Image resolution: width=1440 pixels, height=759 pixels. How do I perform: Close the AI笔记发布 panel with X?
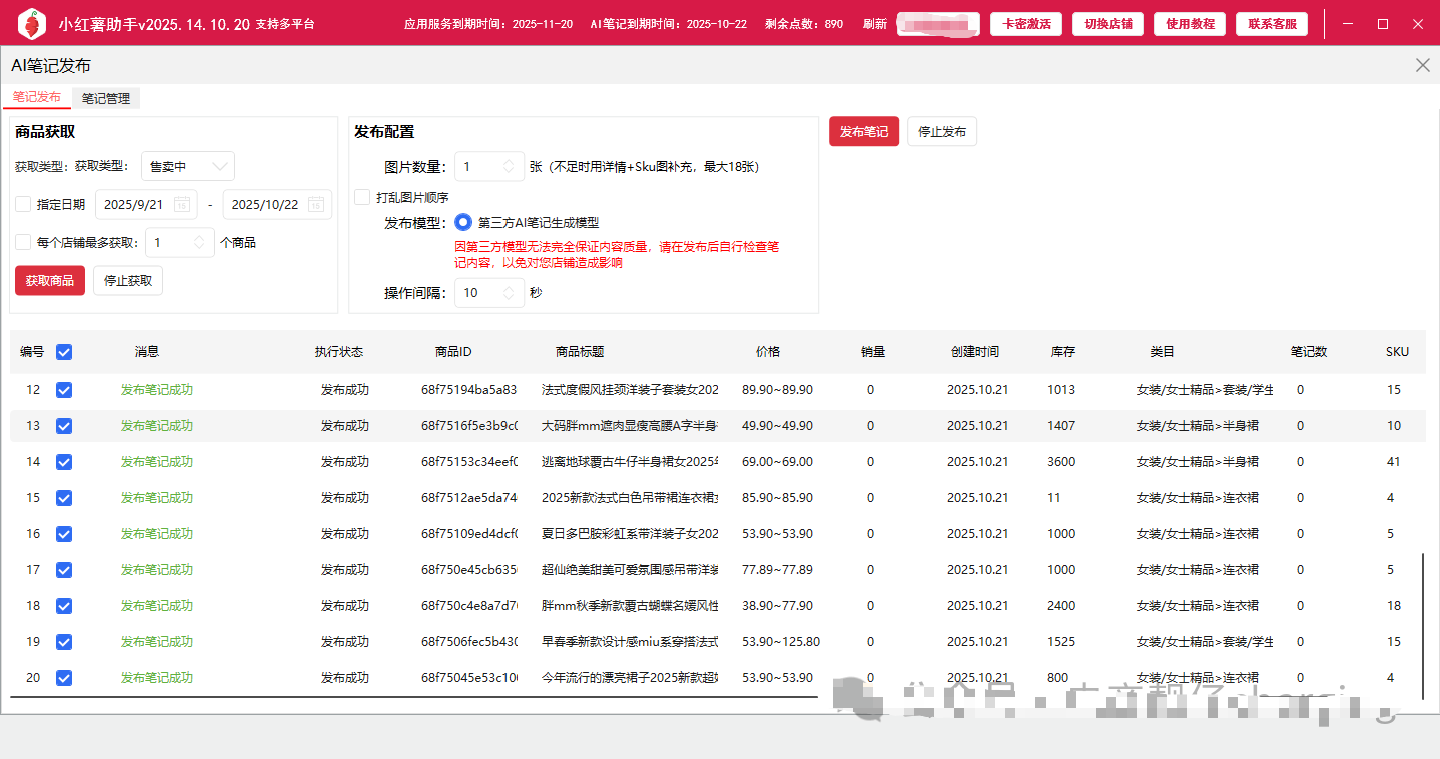click(x=1422, y=65)
